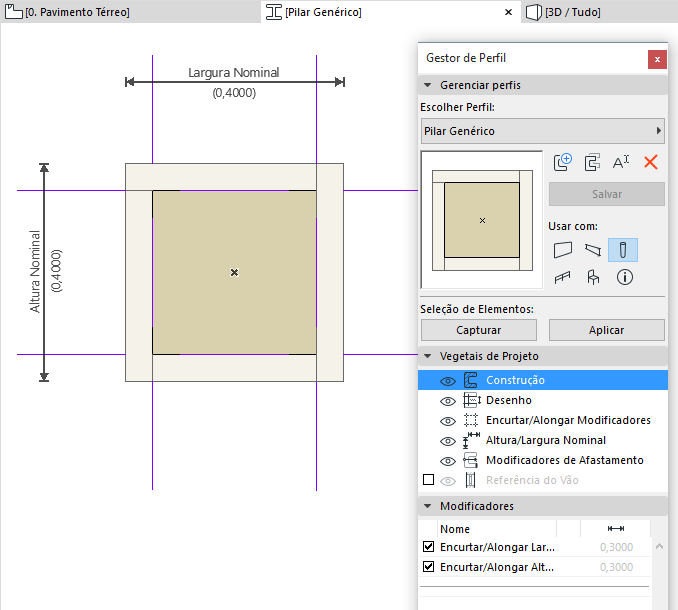Select Altura/Largura Nominal row

543,440
